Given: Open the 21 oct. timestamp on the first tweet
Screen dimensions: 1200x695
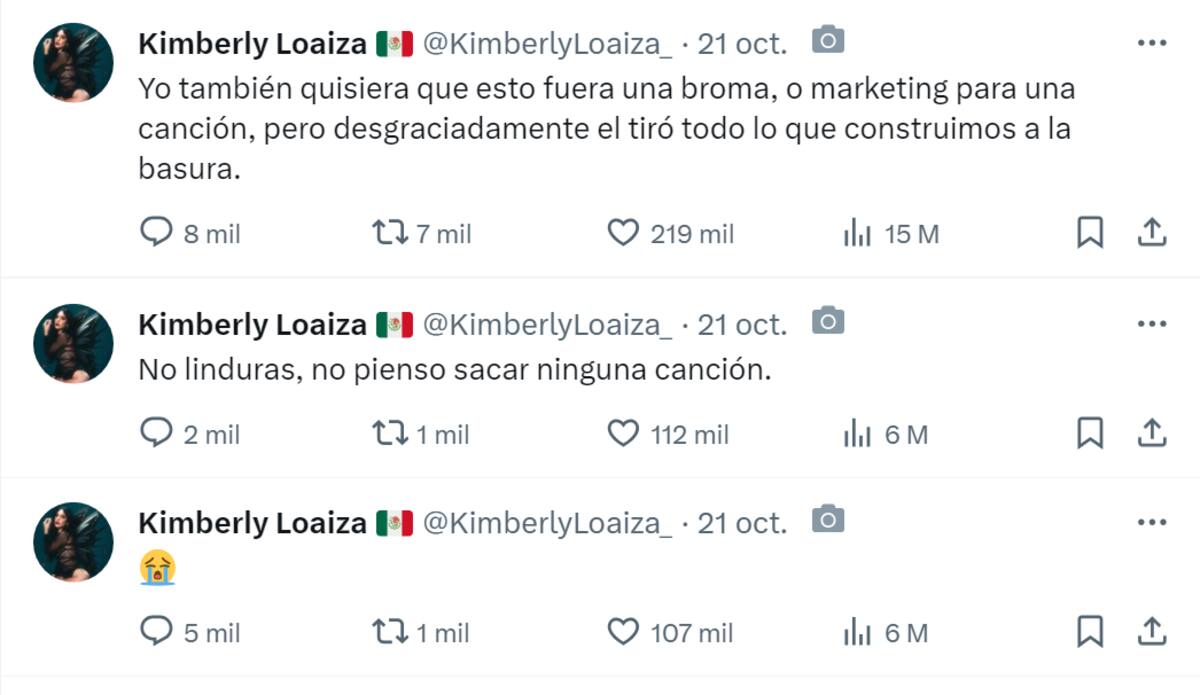Looking at the screenshot, I should pos(742,43).
